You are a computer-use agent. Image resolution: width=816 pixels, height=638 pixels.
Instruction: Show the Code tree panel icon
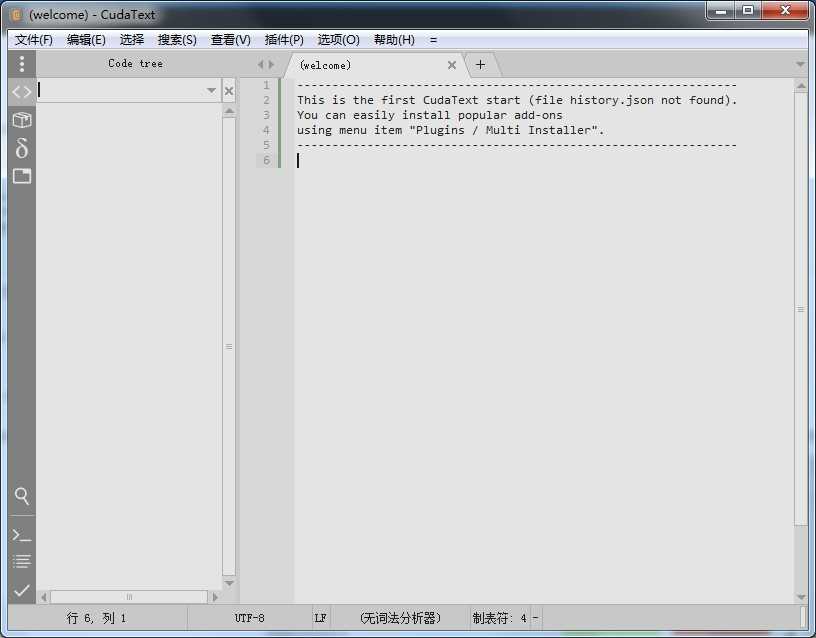(21, 92)
